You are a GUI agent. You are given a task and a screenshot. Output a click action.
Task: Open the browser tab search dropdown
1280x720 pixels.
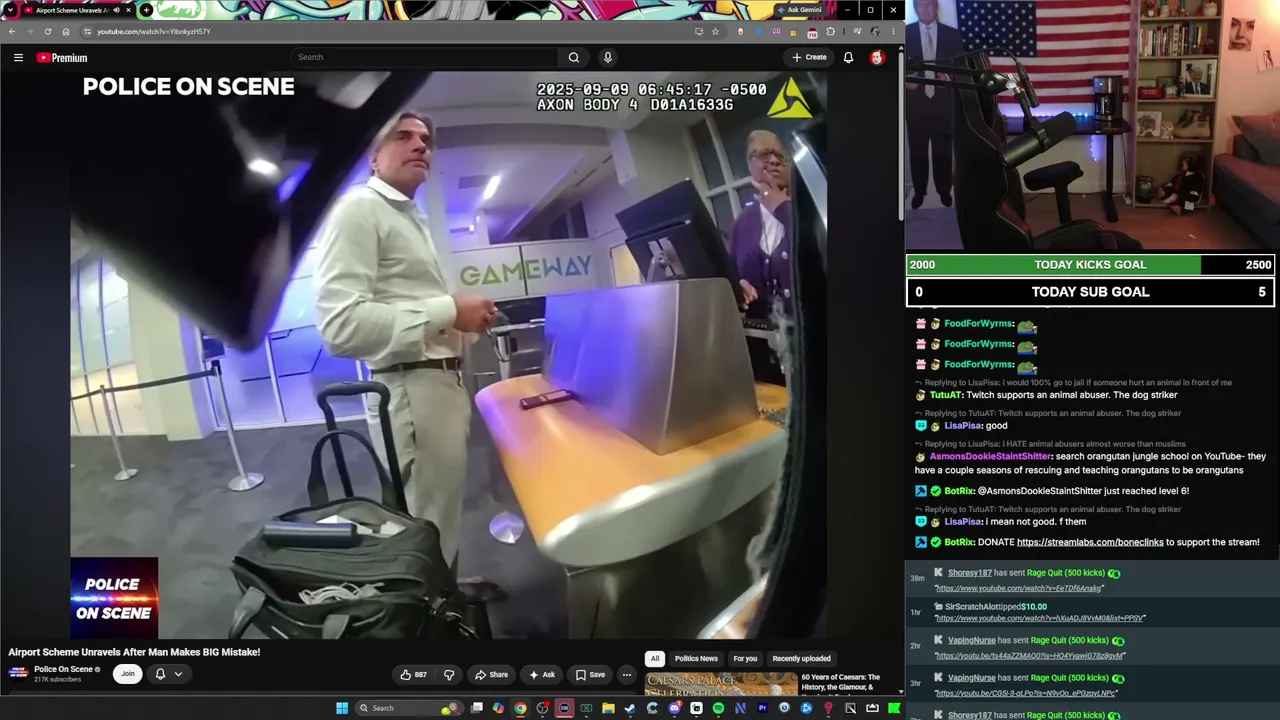11,10
